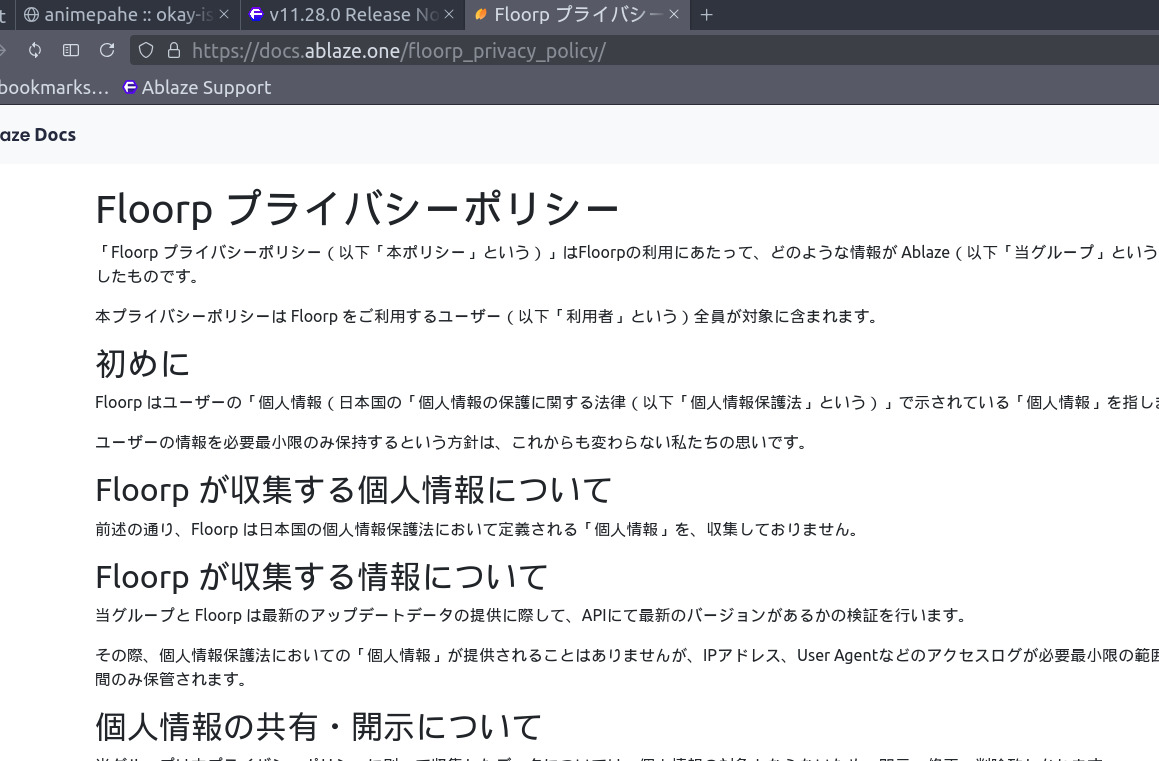This screenshot has width=1159, height=761.
Task: Click the heading "個人情報の共有・開示について"
Action: point(319,727)
